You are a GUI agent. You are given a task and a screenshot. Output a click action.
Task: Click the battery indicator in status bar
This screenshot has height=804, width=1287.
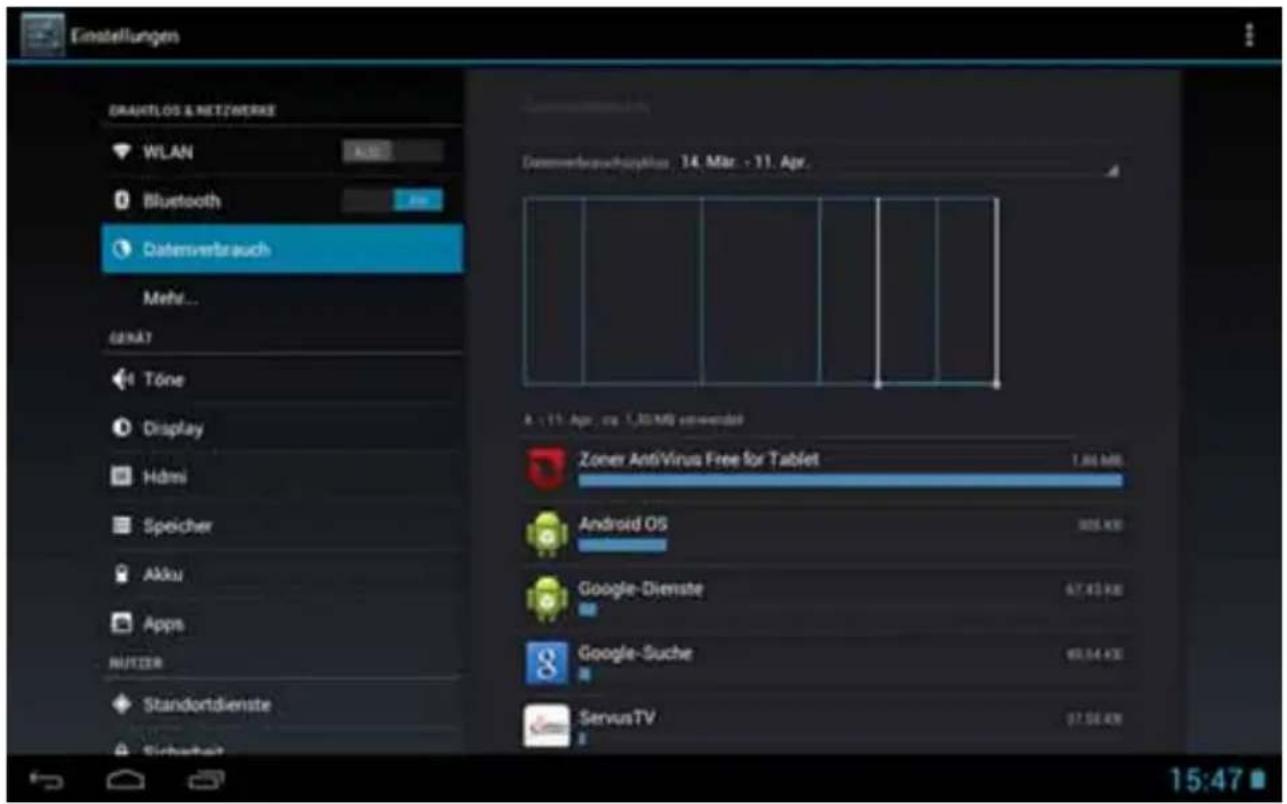(1257, 779)
